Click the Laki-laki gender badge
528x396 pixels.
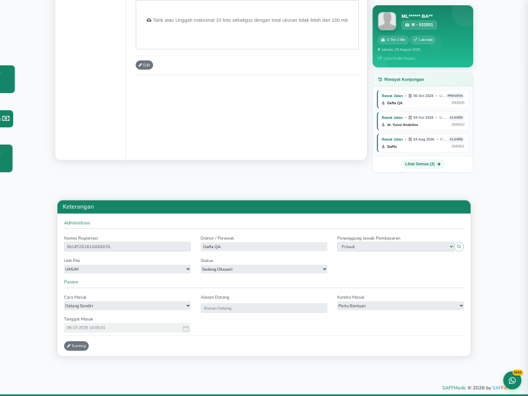(423, 40)
